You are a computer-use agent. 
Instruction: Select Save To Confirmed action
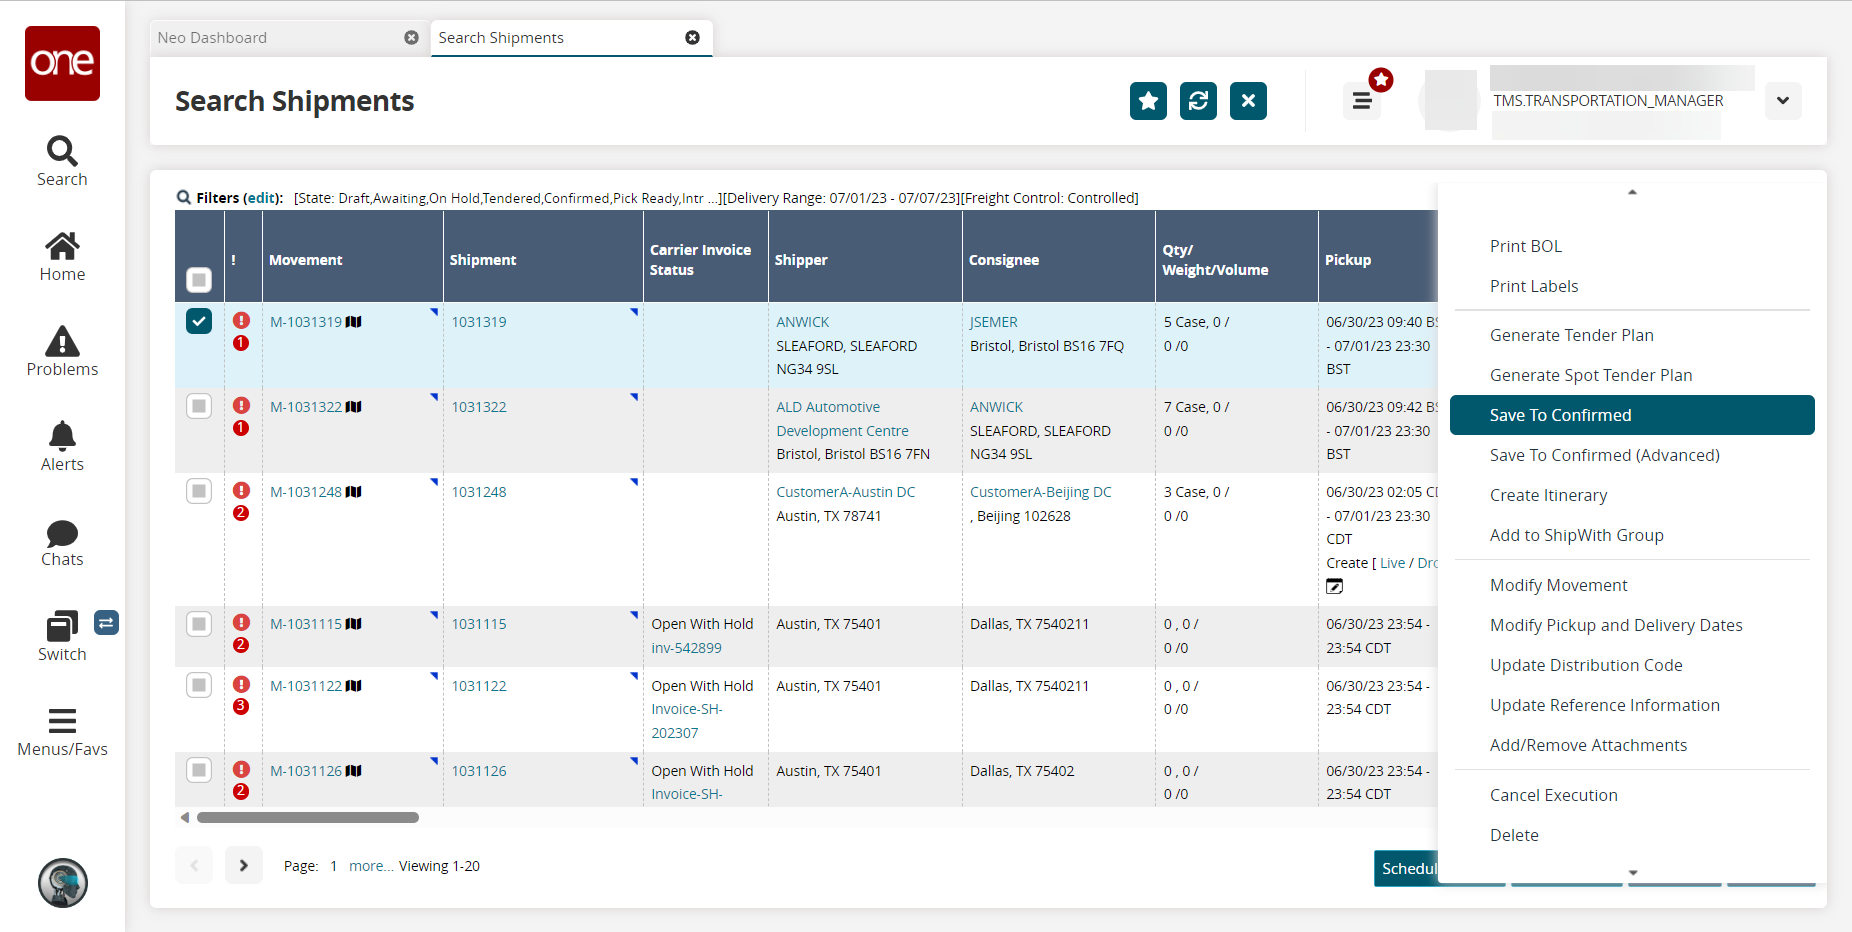click(x=1632, y=415)
